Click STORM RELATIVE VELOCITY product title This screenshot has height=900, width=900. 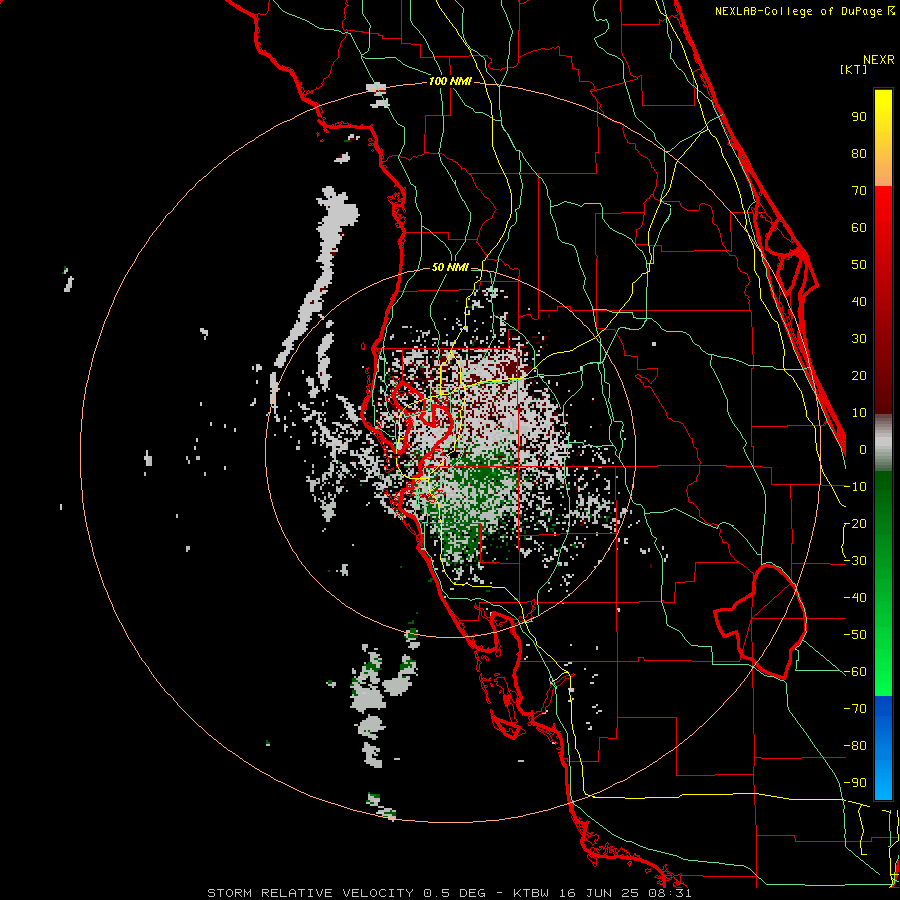coord(310,893)
